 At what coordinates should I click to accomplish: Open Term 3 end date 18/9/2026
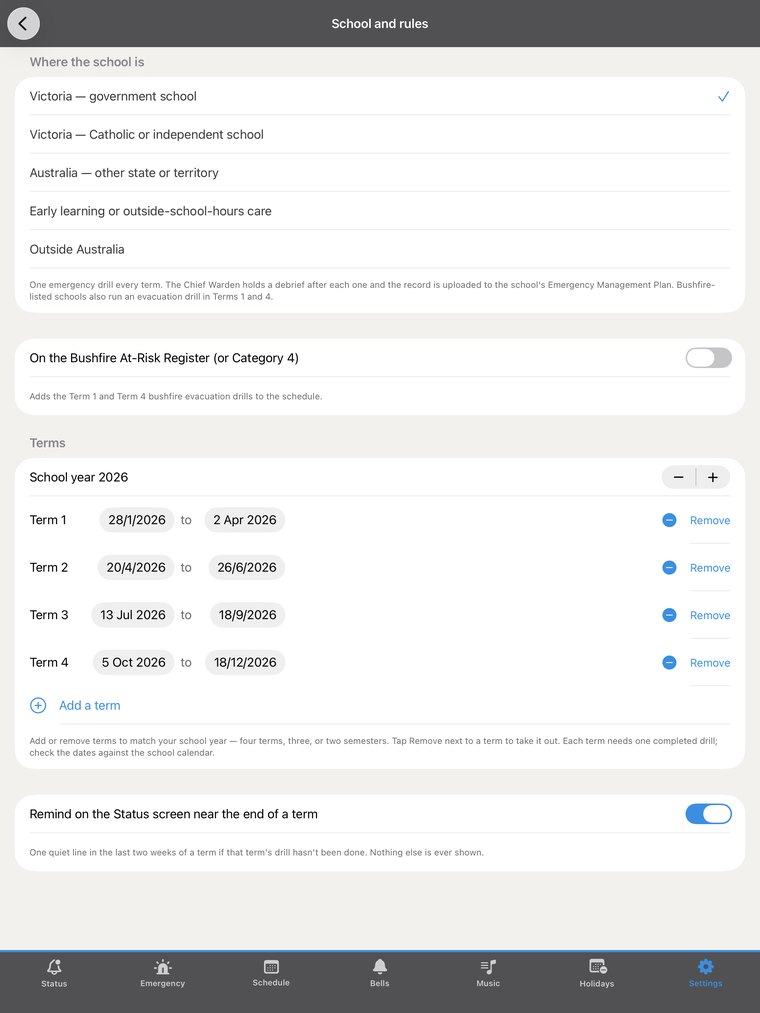pyautogui.click(x=248, y=615)
